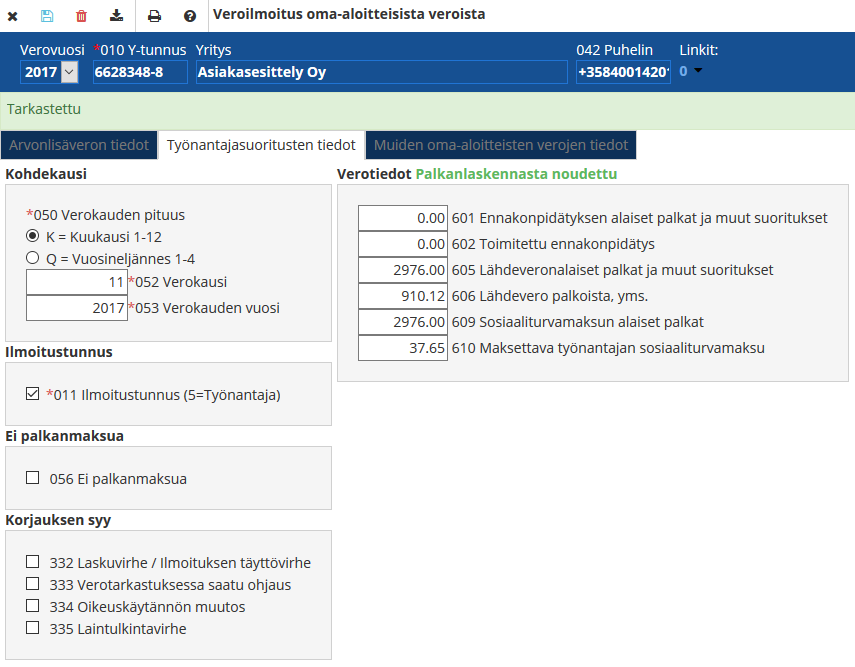
Task: Expand the Linkit dropdown arrow
Action: [x=697, y=71]
